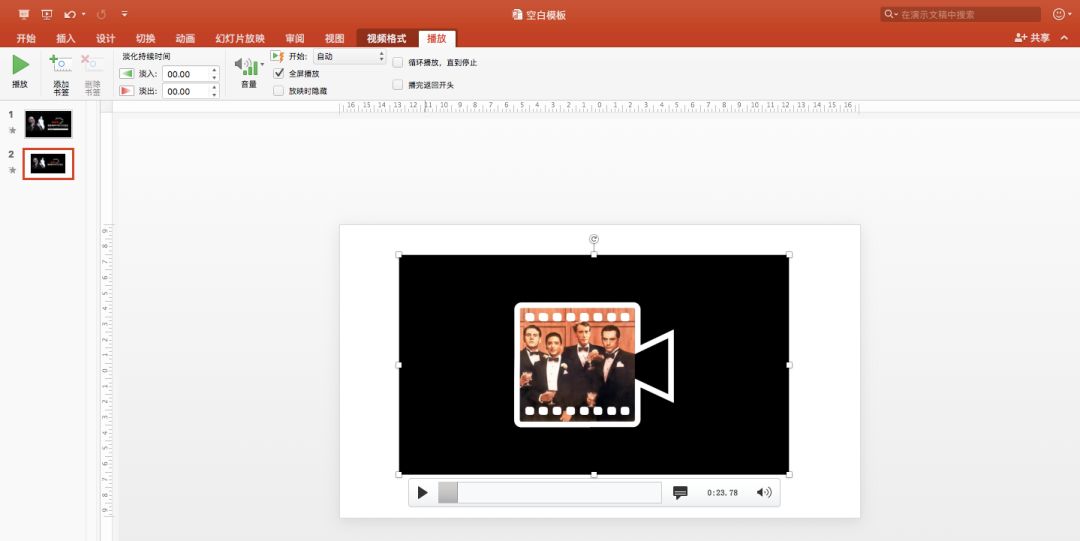Click the top-right resize handle of the video
This screenshot has width=1080, height=541.
pyautogui.click(x=789, y=254)
